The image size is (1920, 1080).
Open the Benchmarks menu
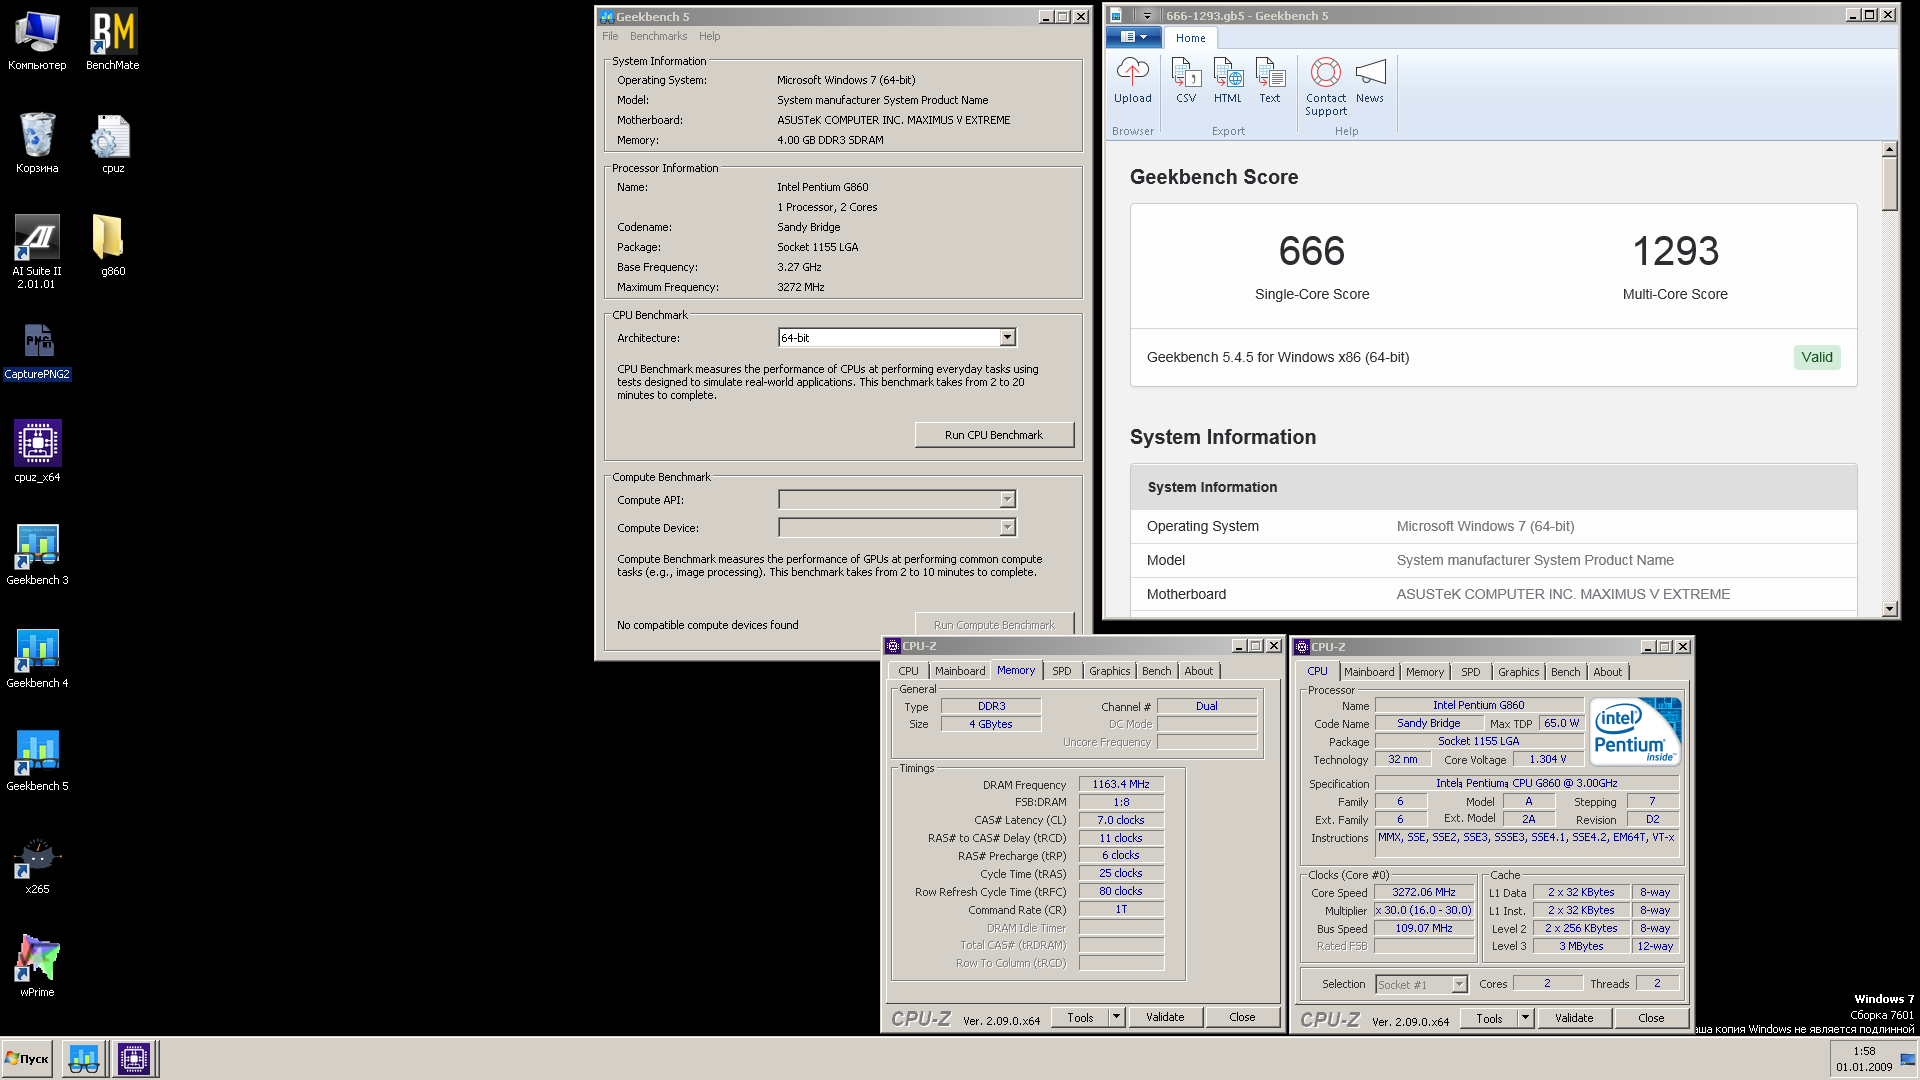click(x=658, y=36)
